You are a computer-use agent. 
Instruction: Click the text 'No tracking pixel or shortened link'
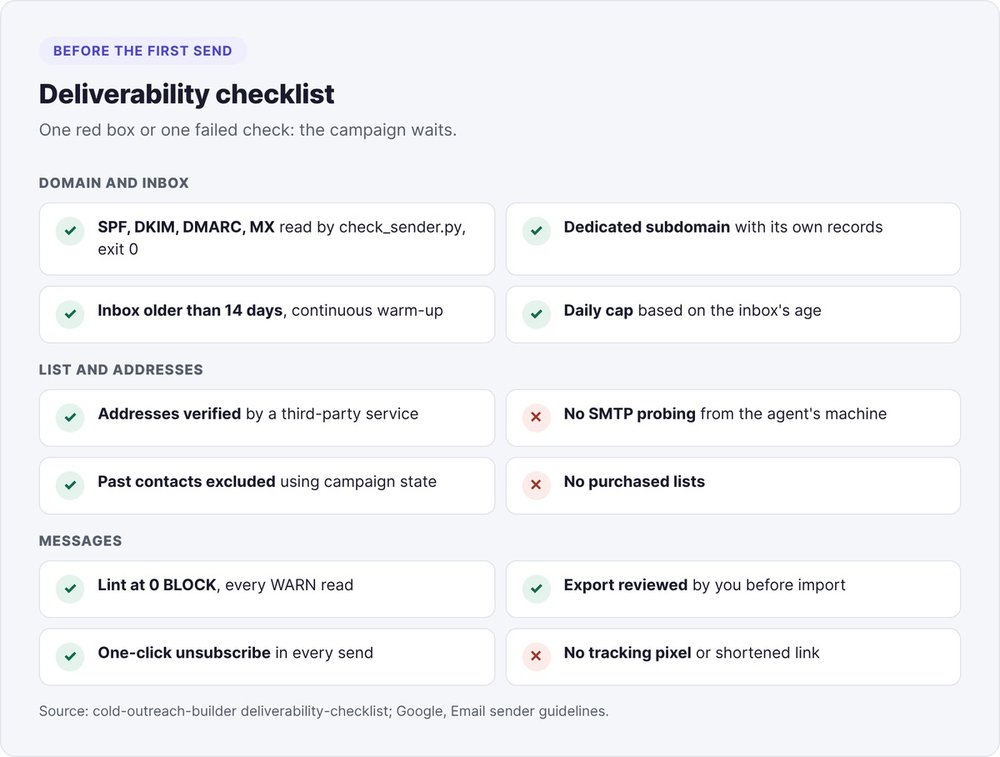[x=692, y=652]
